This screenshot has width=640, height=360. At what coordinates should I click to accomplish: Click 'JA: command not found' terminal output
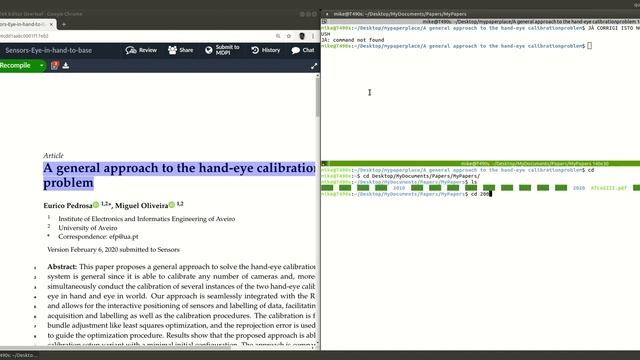pyautogui.click(x=353, y=40)
